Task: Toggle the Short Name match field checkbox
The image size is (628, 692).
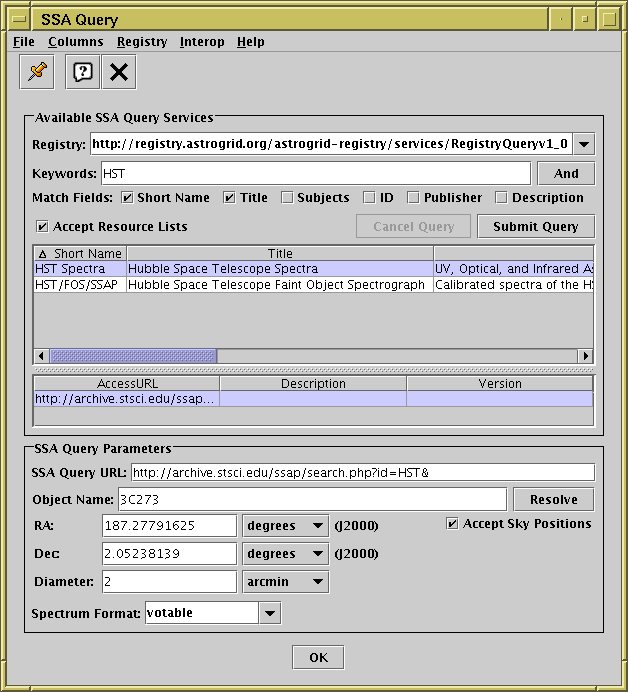Action: (127, 198)
